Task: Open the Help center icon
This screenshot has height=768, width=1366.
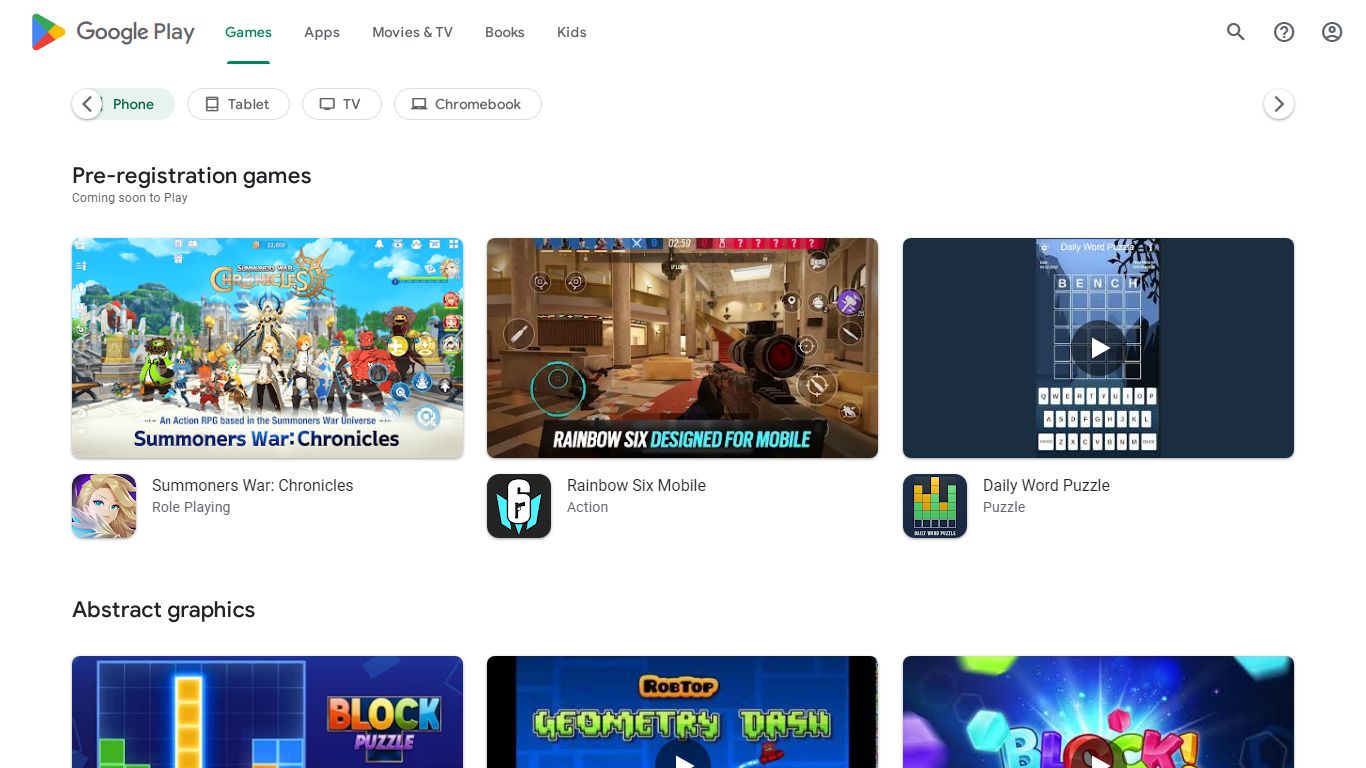Action: tap(1284, 32)
